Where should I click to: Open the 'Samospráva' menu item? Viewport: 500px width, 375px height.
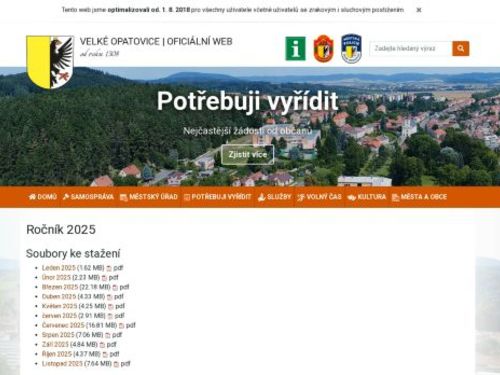pyautogui.click(x=88, y=197)
